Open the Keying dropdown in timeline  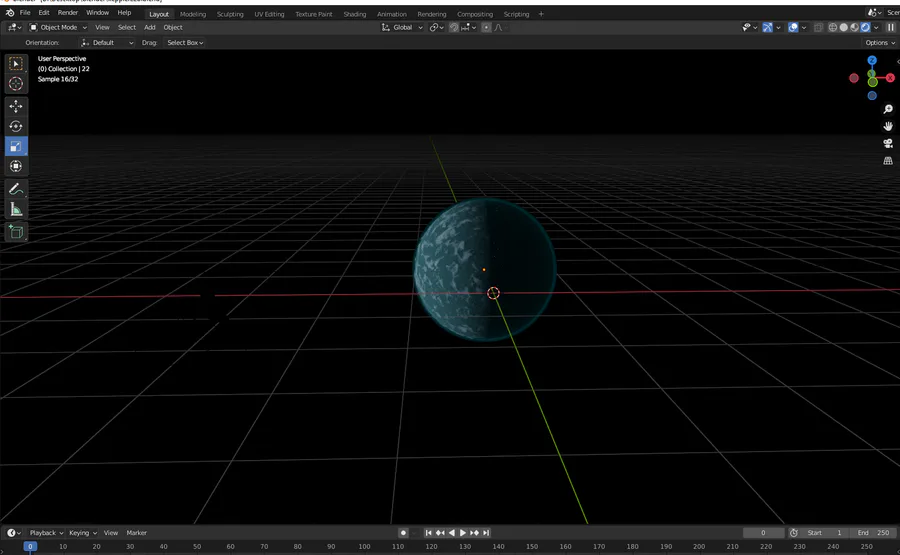[83, 533]
